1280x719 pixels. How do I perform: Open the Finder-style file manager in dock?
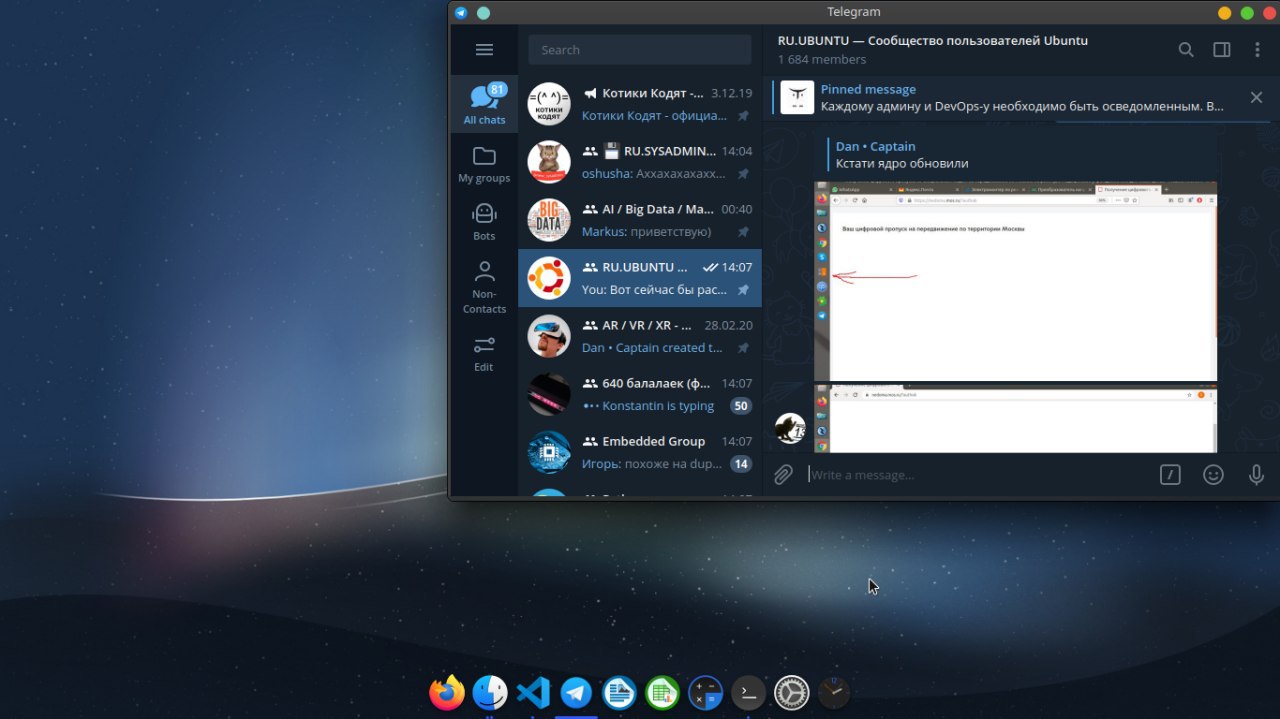coord(490,692)
